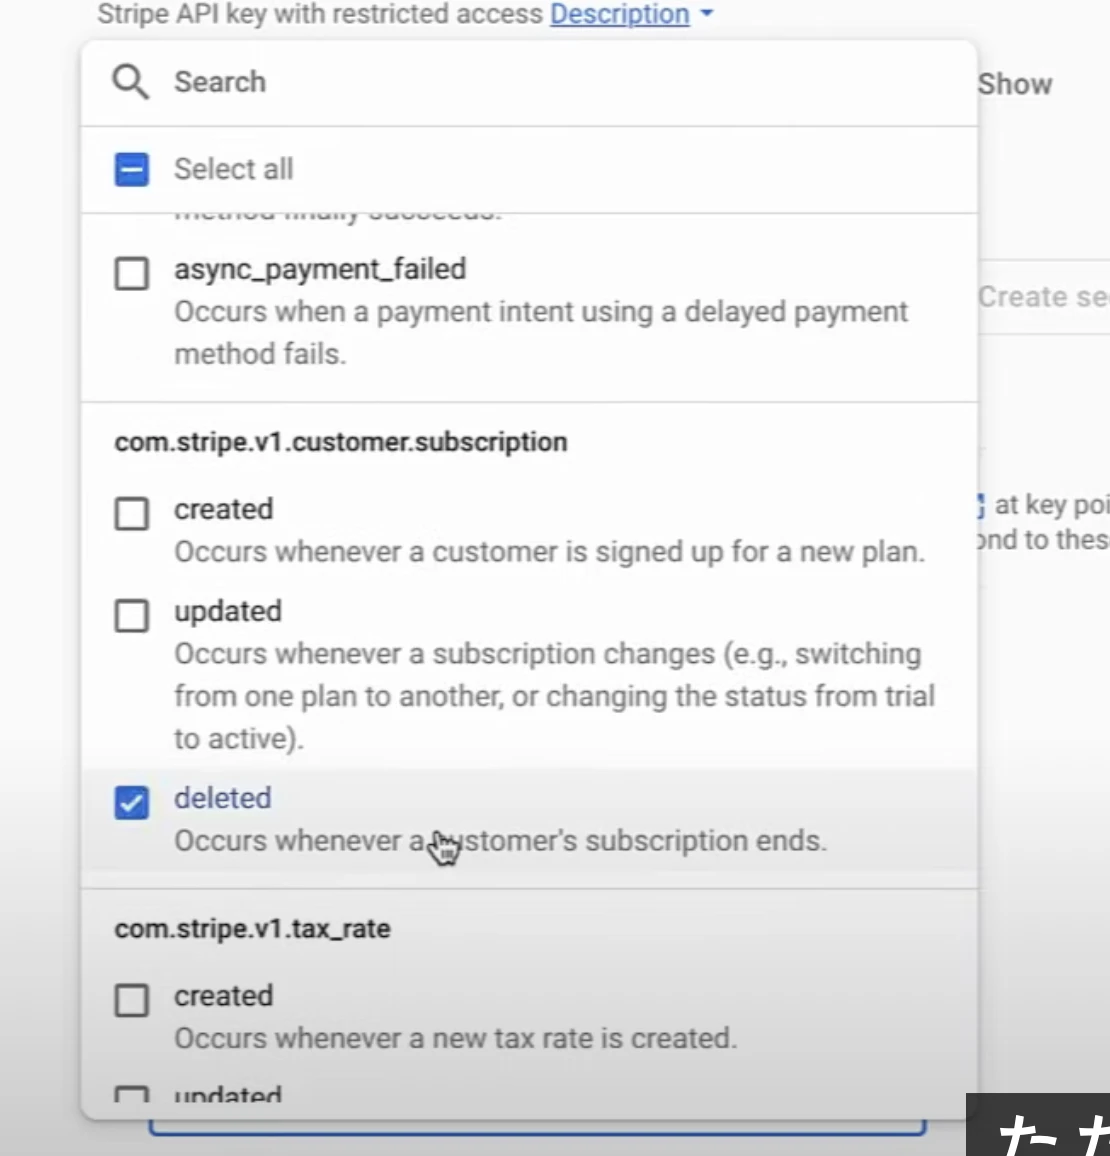Check the tax_rate created event checkbox
This screenshot has width=1110, height=1156.
click(x=132, y=1000)
